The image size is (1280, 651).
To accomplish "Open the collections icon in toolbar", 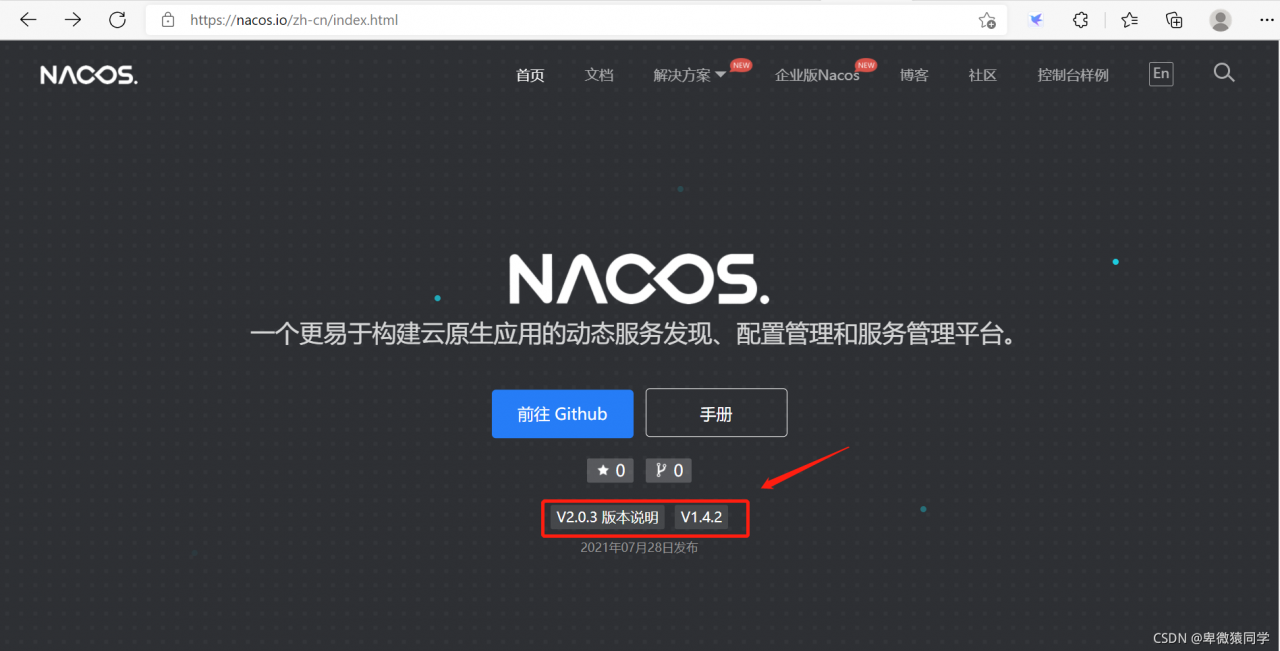I will pos(1174,20).
